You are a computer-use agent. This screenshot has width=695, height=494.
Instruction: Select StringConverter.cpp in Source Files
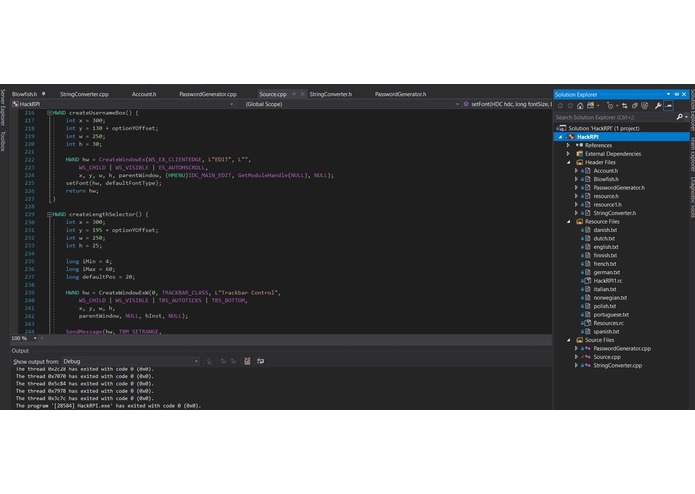[617, 366]
